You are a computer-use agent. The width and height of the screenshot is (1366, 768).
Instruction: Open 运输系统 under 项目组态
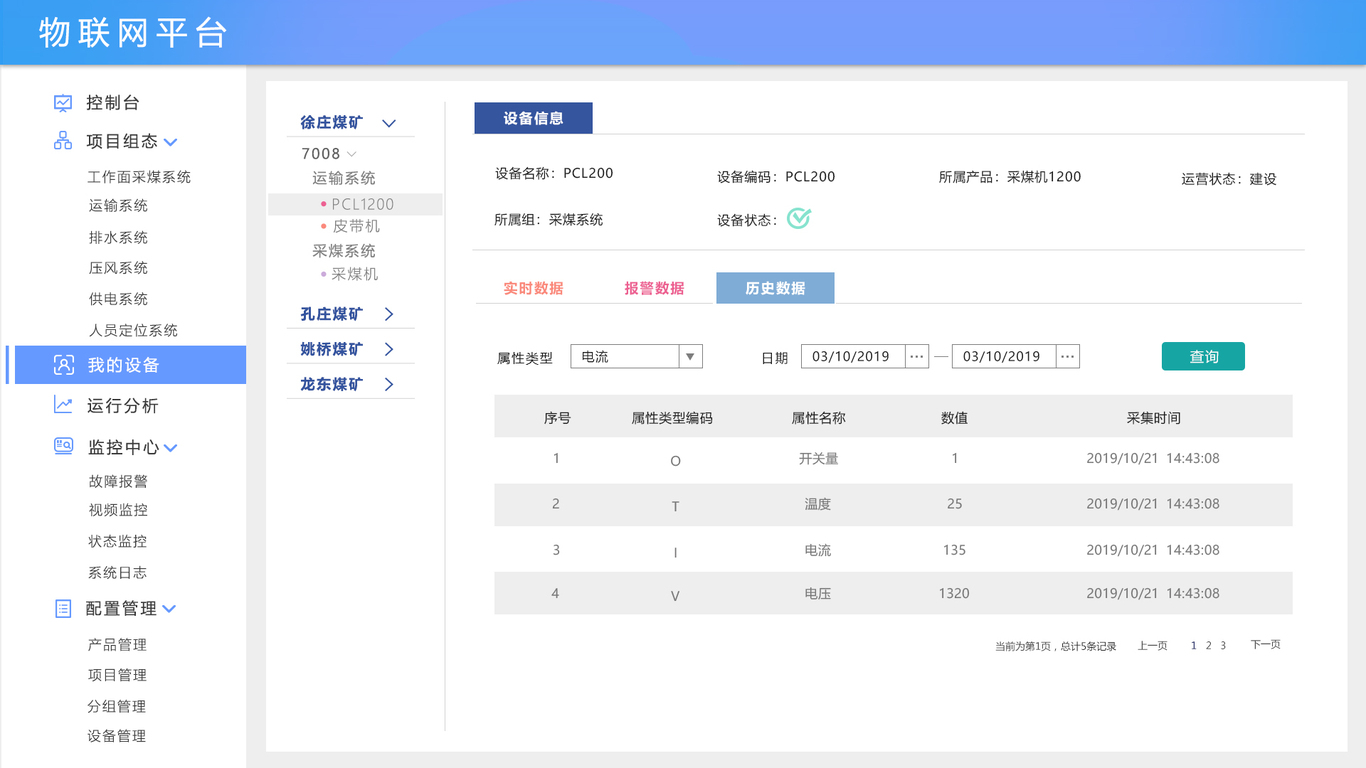click(x=118, y=205)
